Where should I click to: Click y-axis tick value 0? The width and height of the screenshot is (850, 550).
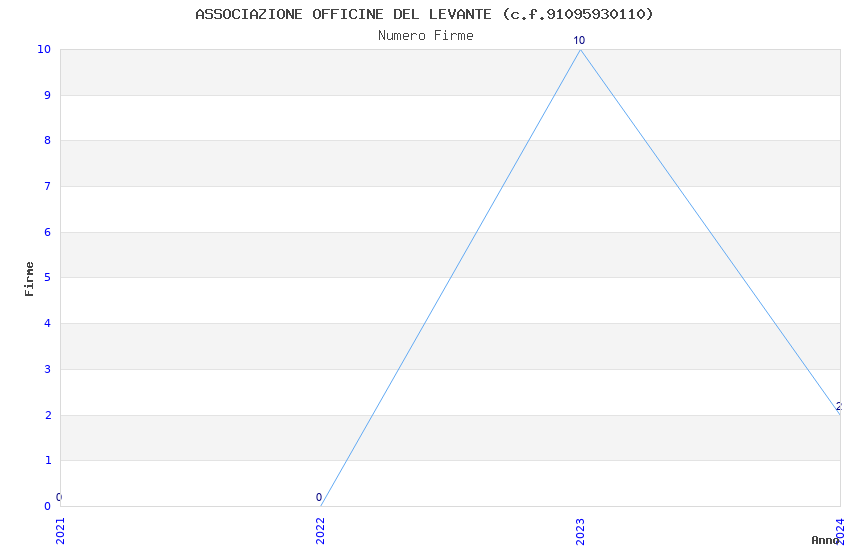(x=48, y=507)
